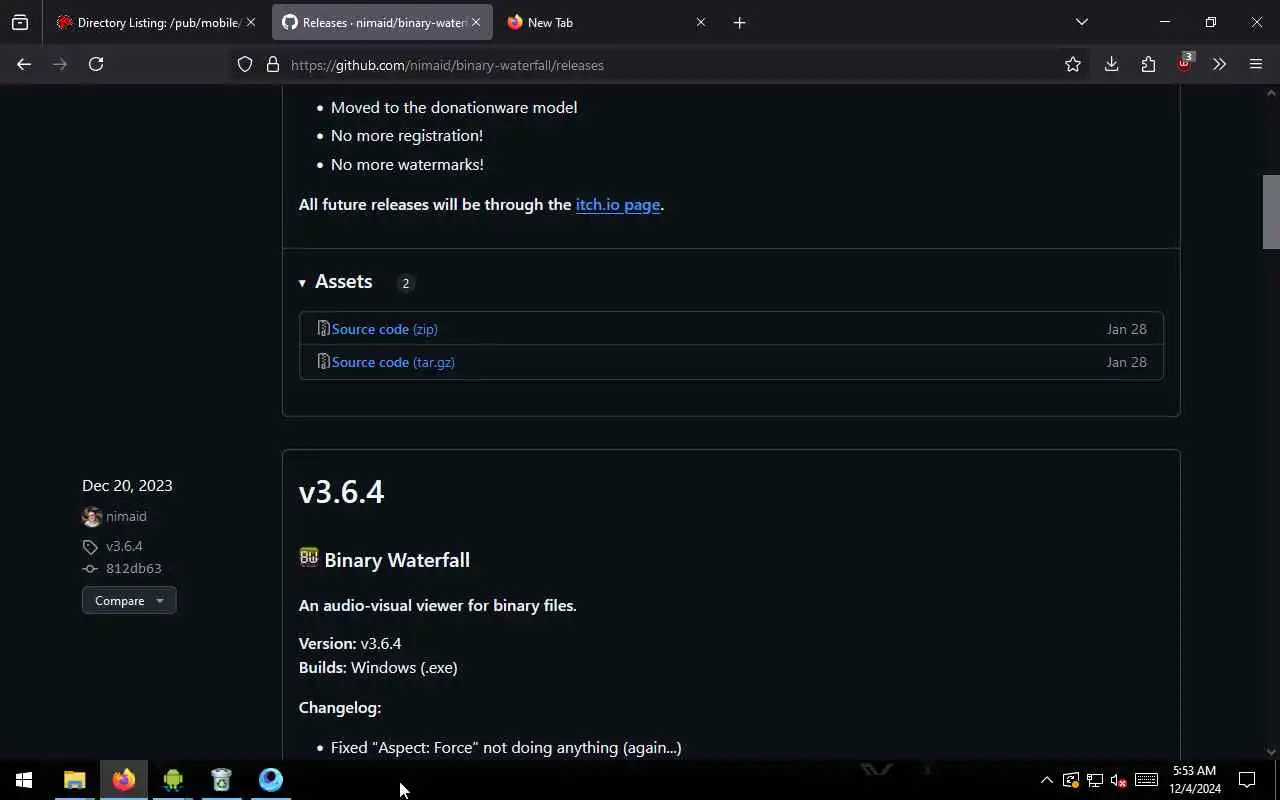Open the list all tabs dropdown
Screen dimensions: 1280x800
click(x=1081, y=22)
